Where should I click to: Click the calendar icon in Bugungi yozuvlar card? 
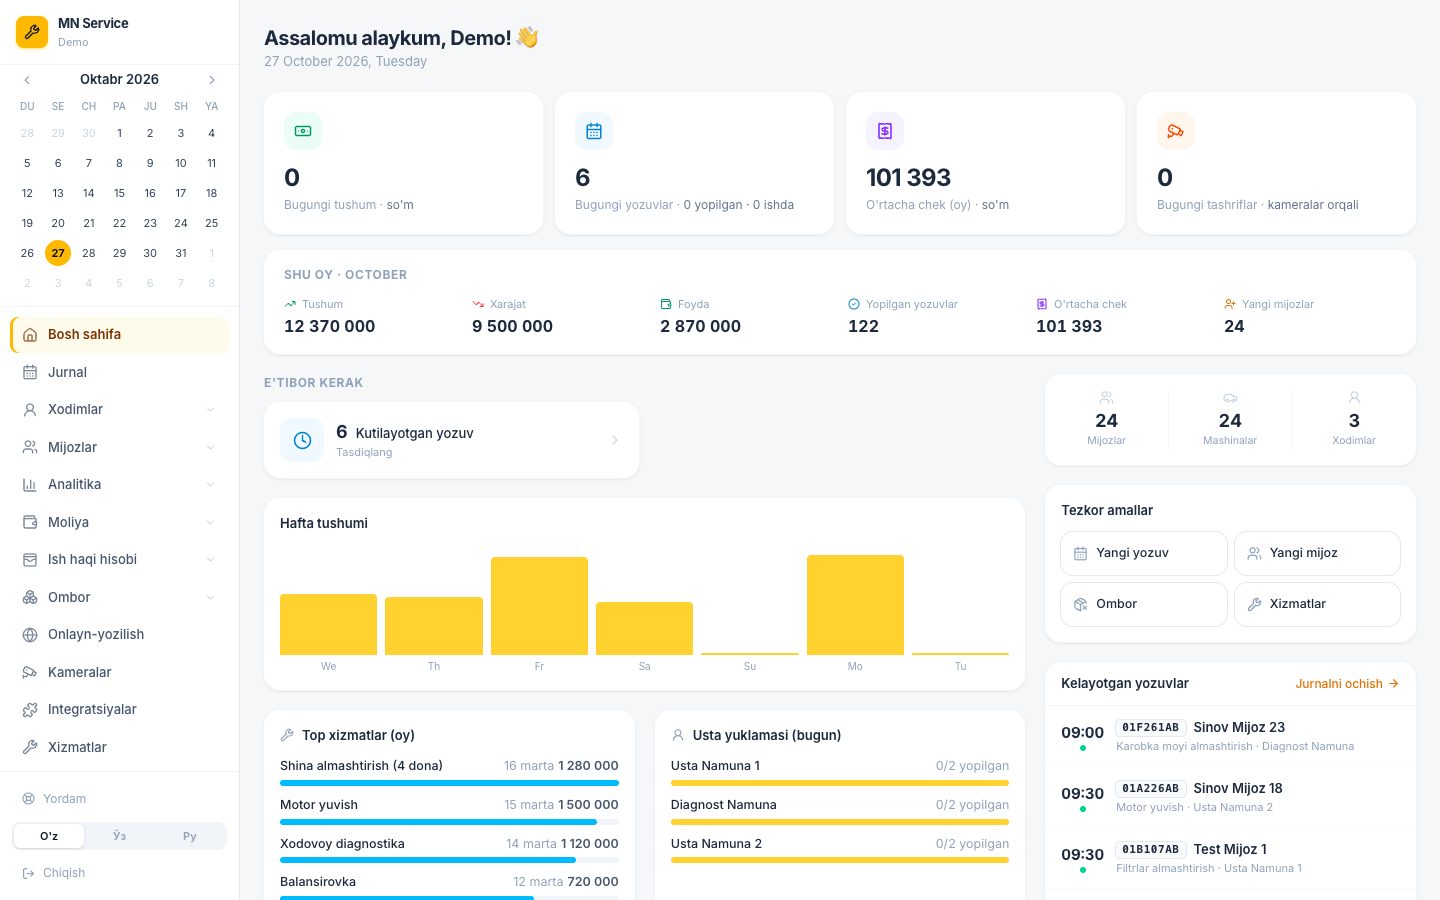[594, 131]
